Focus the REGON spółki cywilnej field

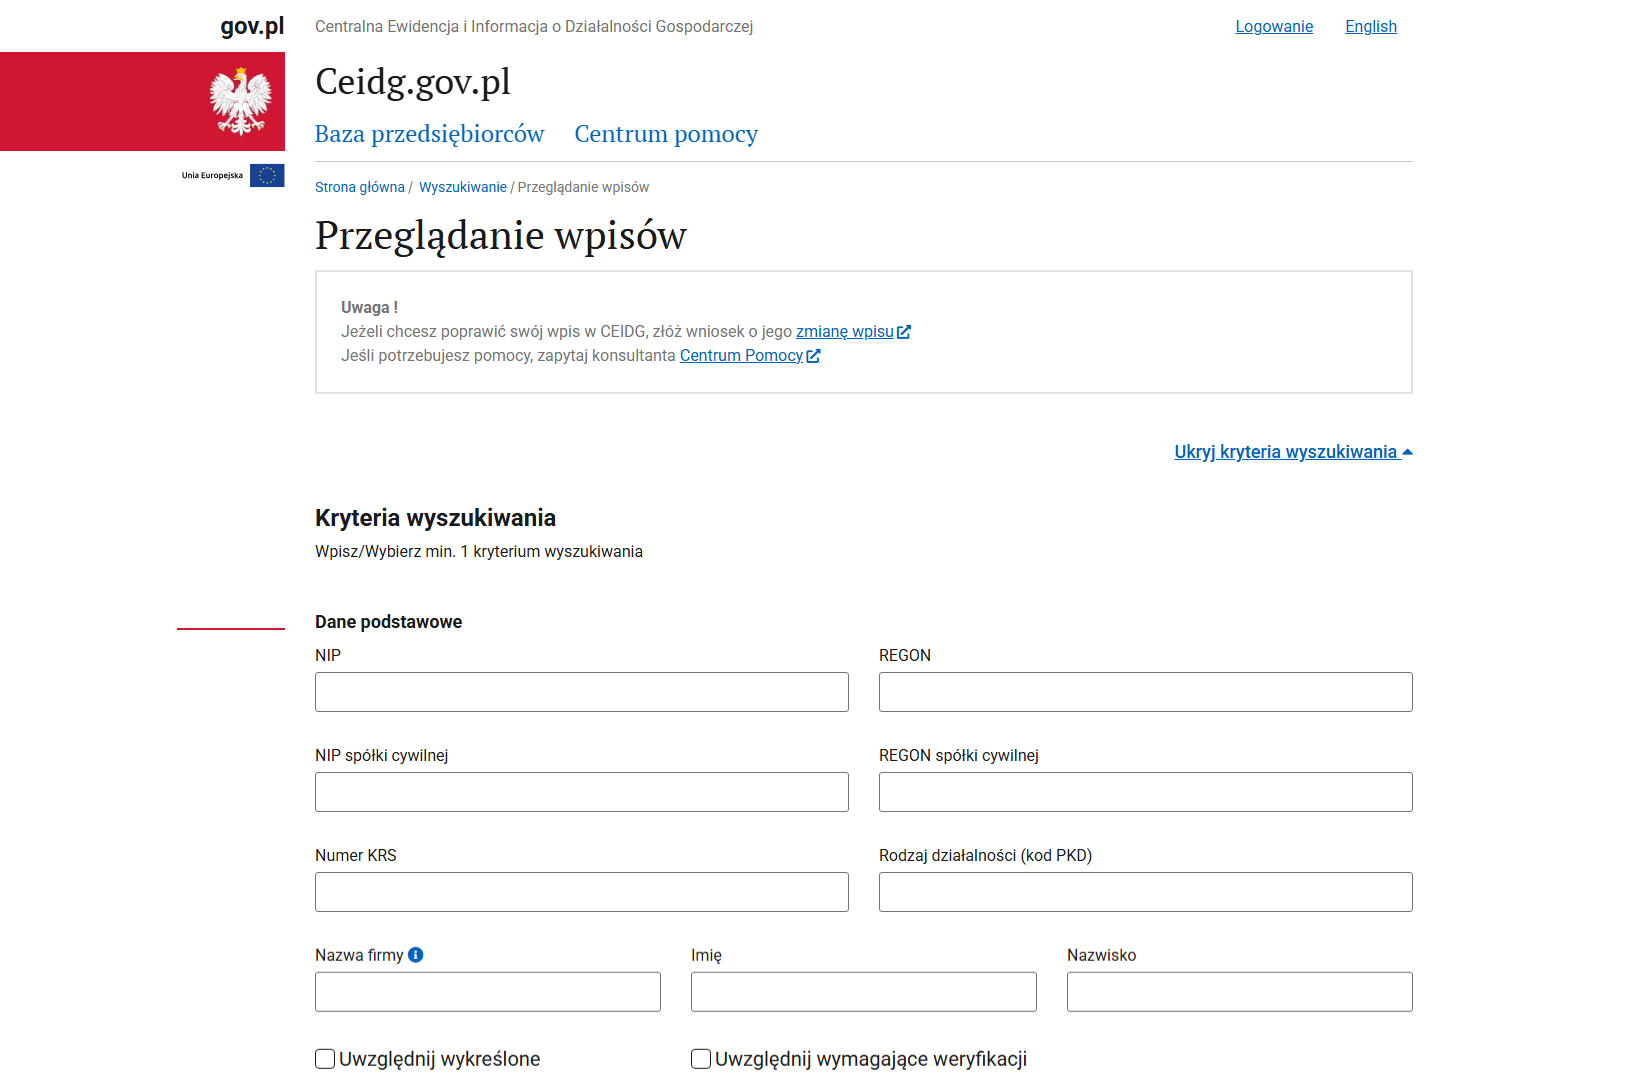point(1146,792)
